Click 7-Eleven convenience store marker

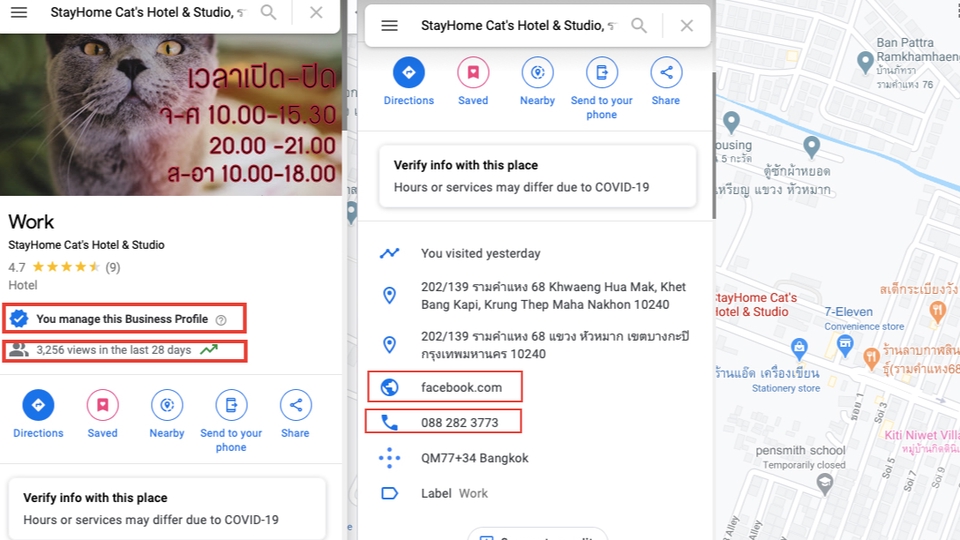tap(845, 345)
